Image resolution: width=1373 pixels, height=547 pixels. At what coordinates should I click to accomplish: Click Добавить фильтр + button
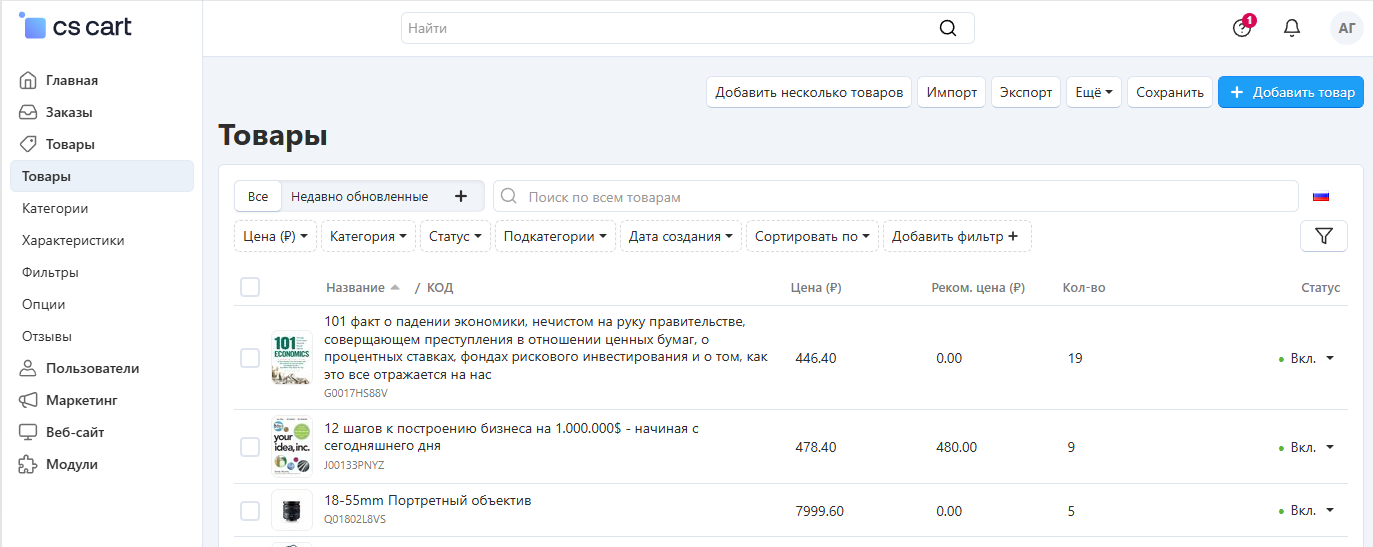(x=957, y=236)
